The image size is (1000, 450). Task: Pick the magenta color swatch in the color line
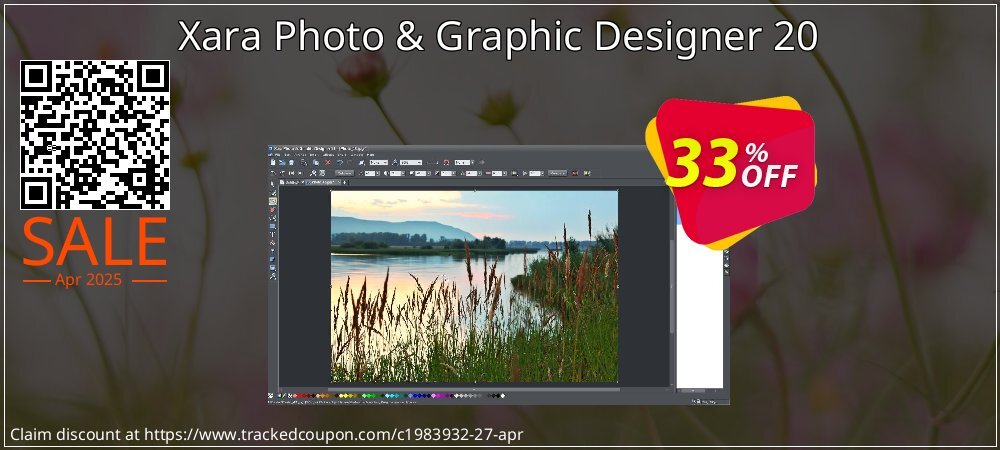(x=438, y=396)
